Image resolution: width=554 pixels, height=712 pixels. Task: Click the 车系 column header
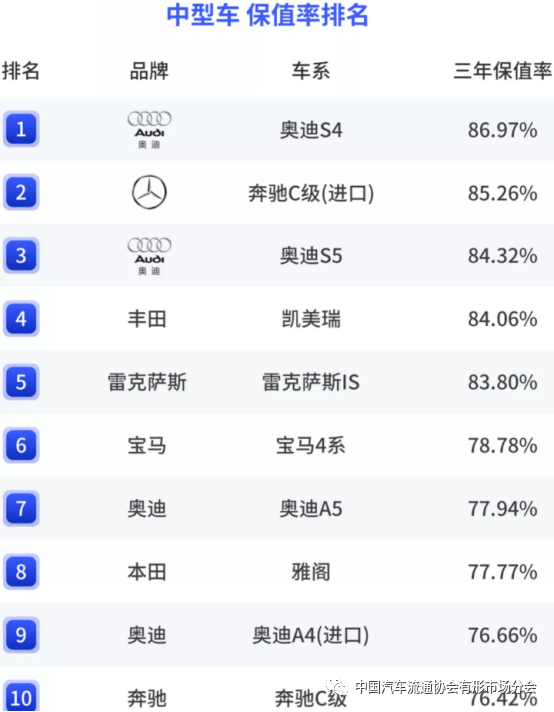click(x=311, y=71)
